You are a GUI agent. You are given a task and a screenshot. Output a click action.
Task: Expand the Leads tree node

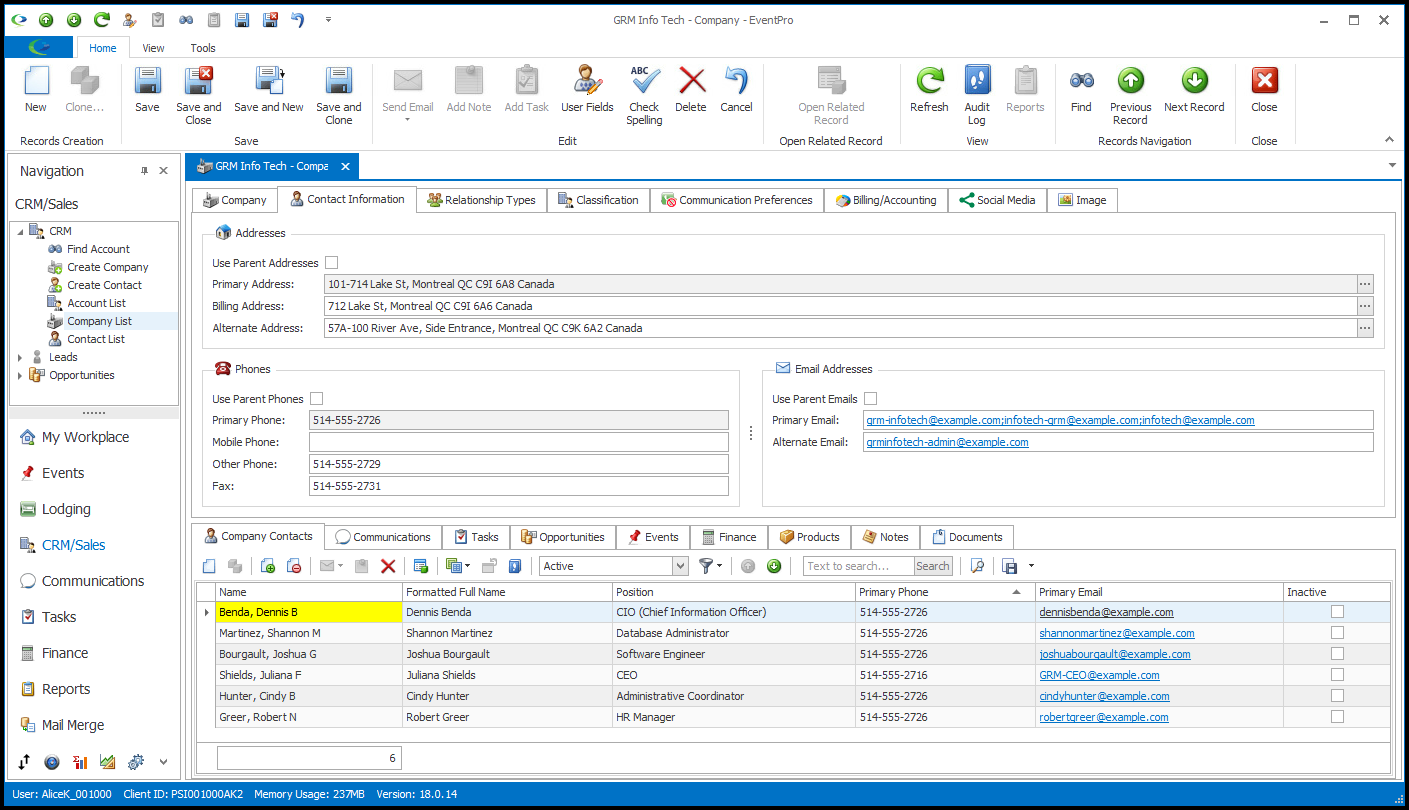point(20,357)
